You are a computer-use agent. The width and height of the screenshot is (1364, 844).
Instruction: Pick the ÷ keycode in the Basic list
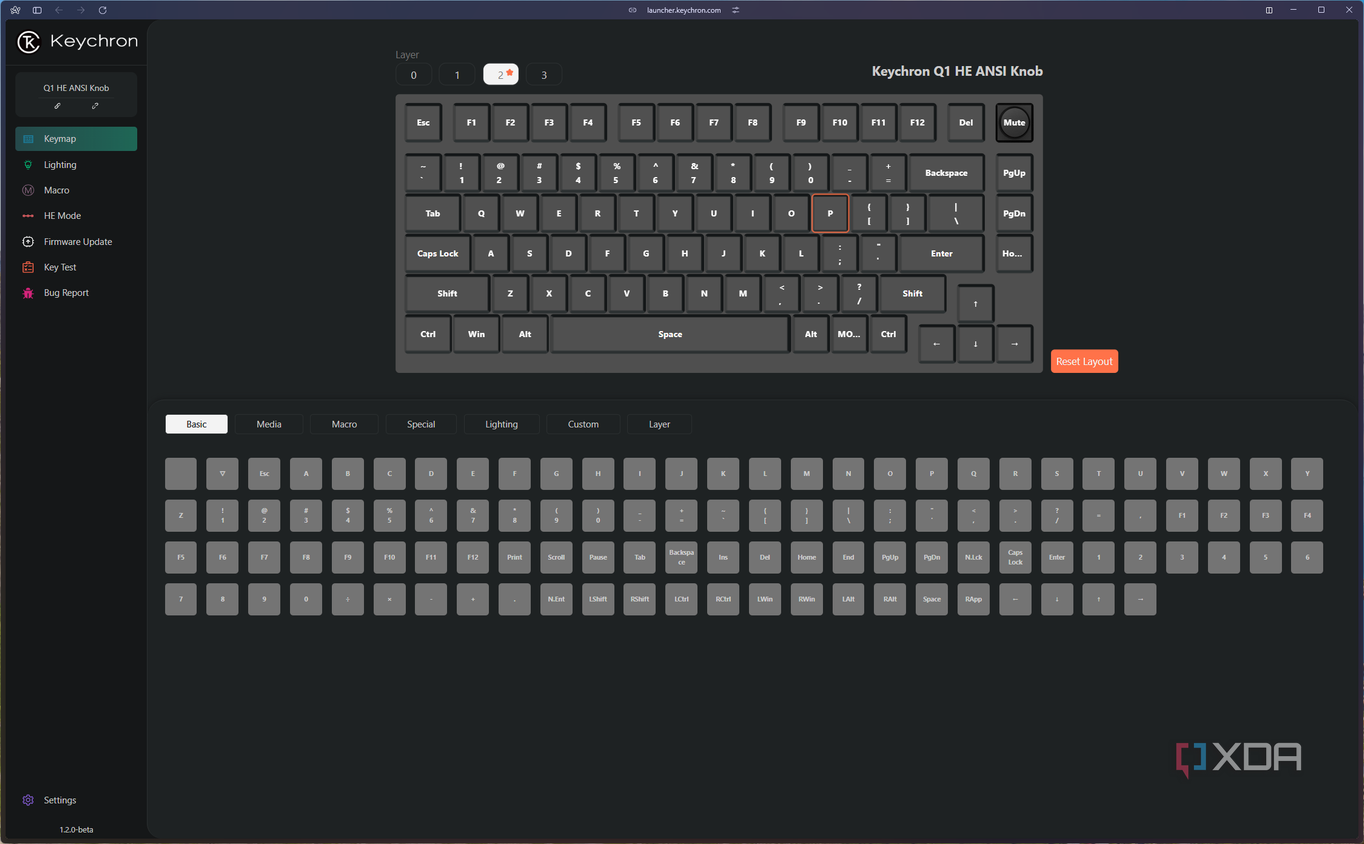click(x=348, y=599)
